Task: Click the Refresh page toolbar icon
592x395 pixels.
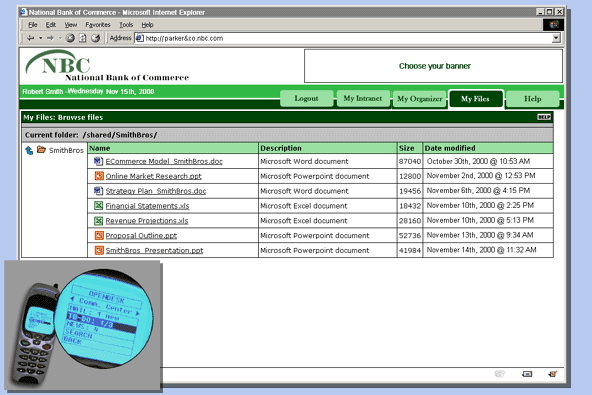Action: click(x=83, y=38)
